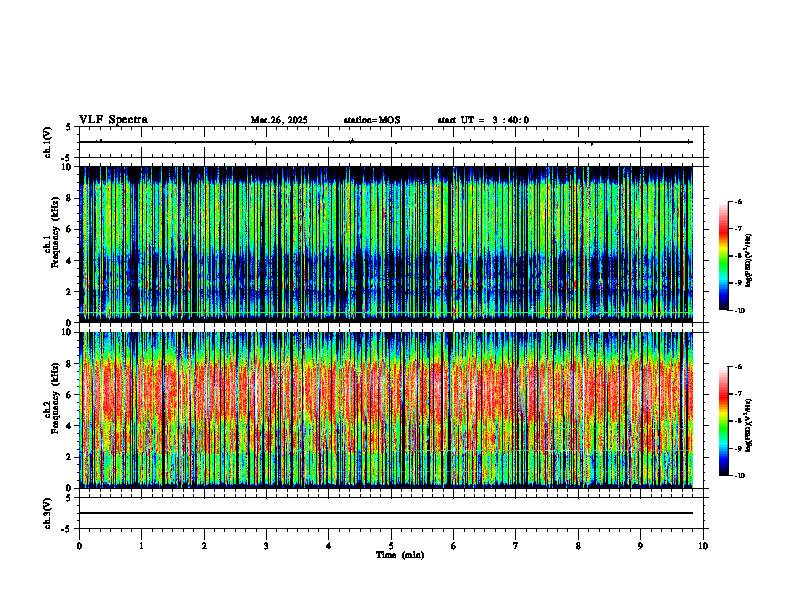Click time axis tick label "6"
Image resolution: width=792 pixels, height=612 pixels.
453,546
